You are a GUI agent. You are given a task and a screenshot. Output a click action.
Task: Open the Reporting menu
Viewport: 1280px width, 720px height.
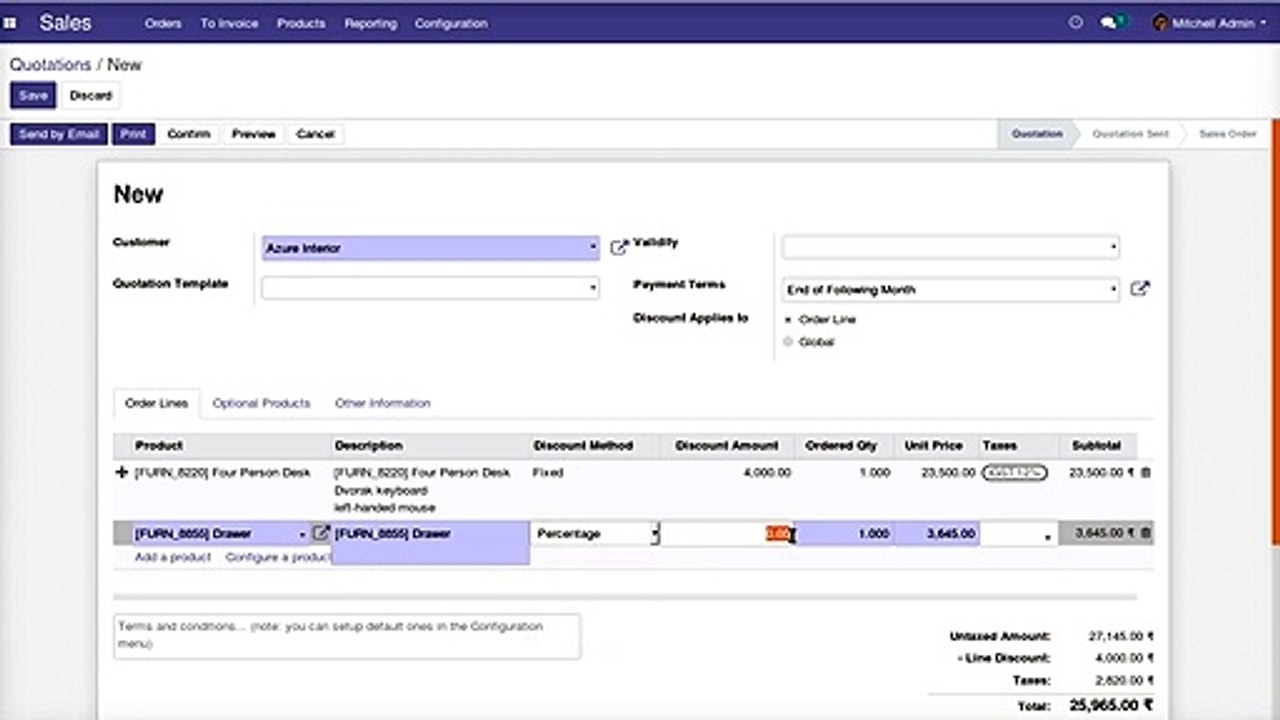370,23
